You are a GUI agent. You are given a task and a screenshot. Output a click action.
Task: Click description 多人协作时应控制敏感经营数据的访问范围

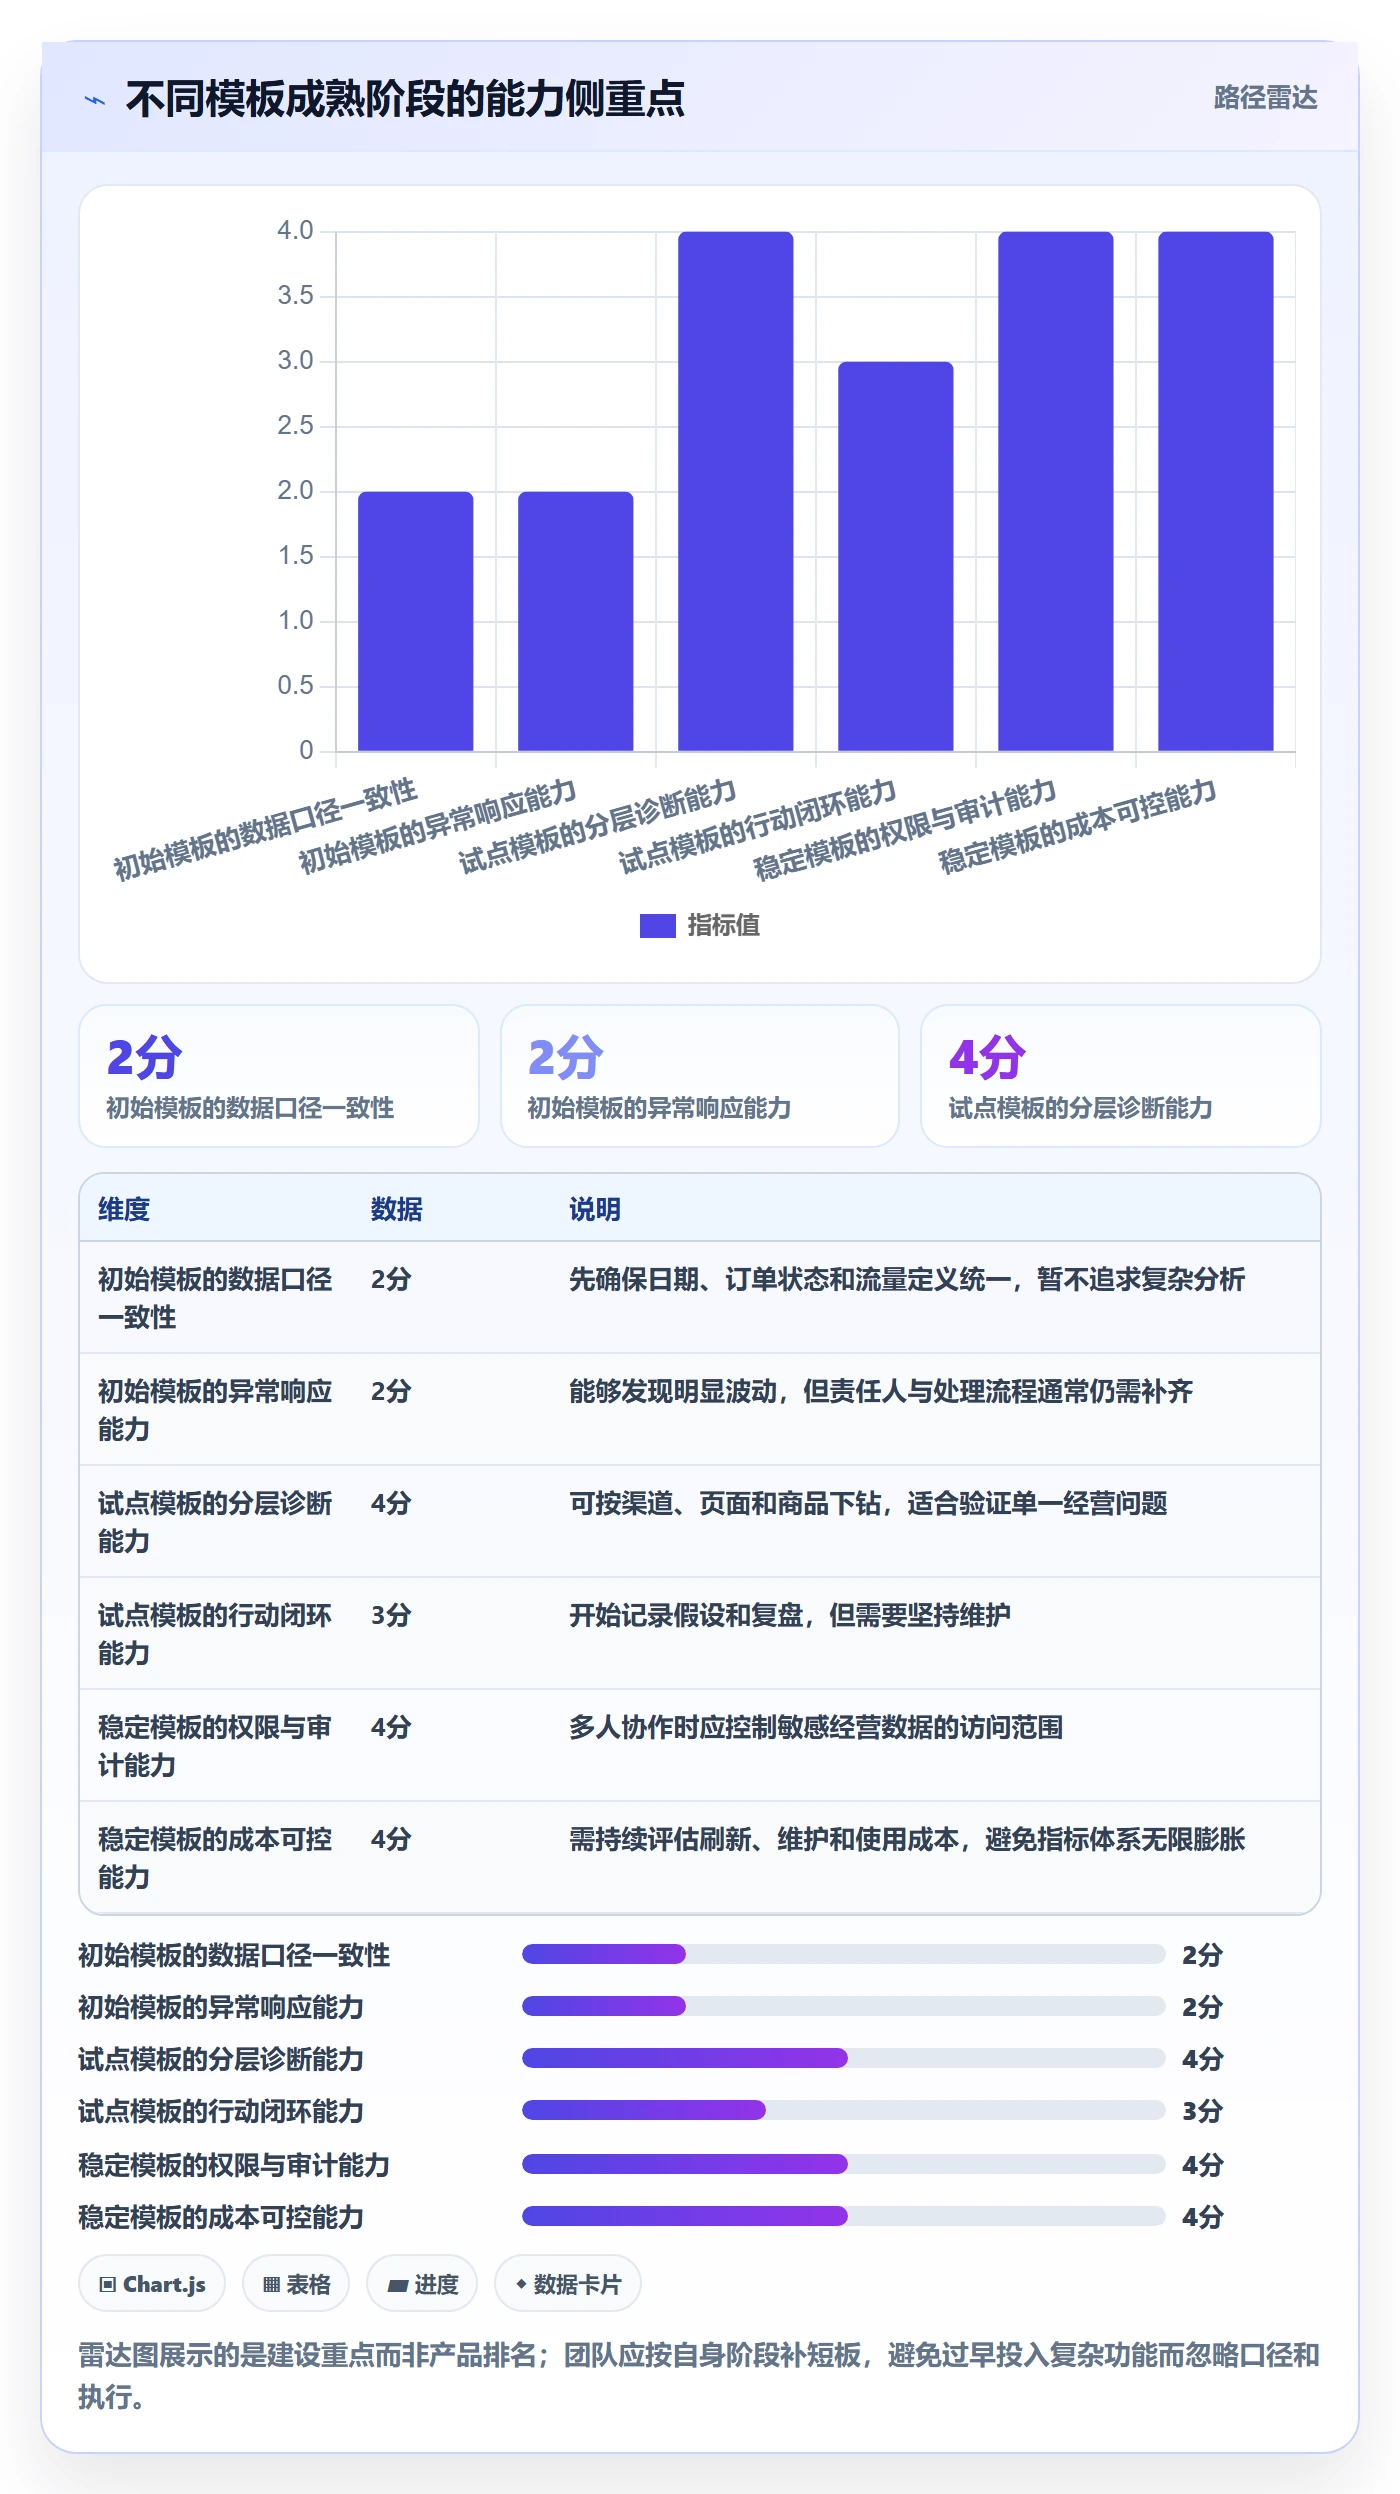tap(816, 1727)
